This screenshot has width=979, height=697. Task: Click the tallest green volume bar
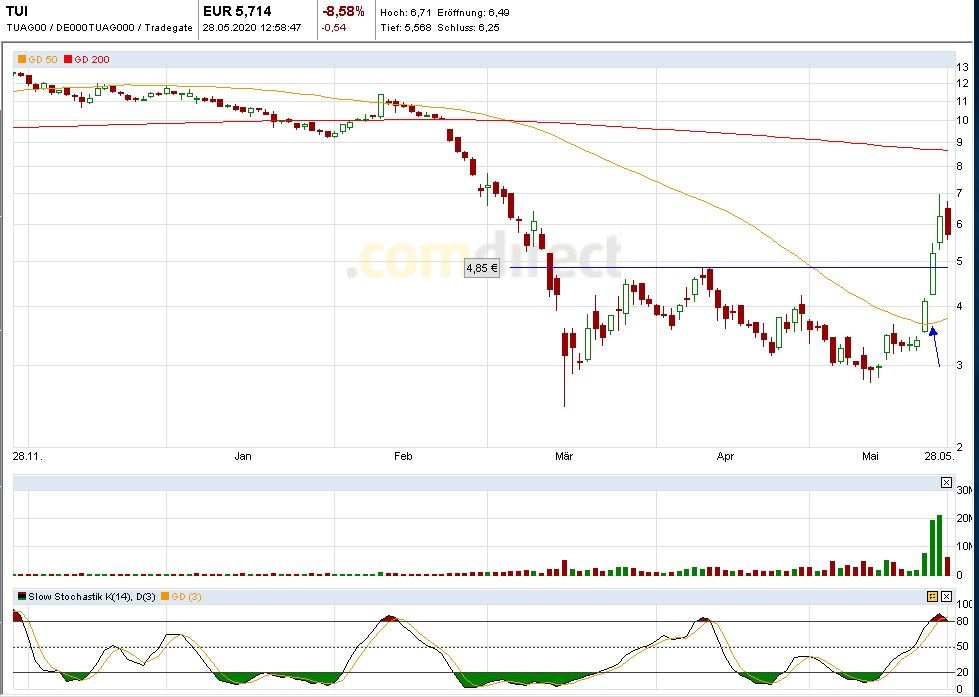pos(939,546)
